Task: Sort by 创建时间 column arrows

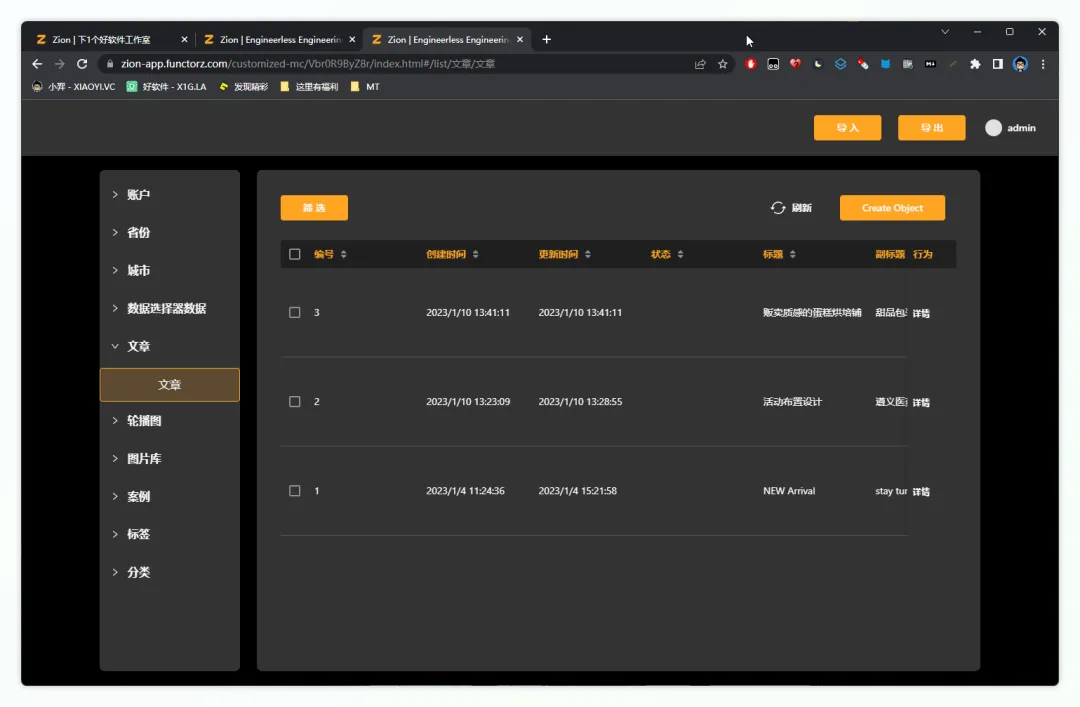Action: coord(475,254)
